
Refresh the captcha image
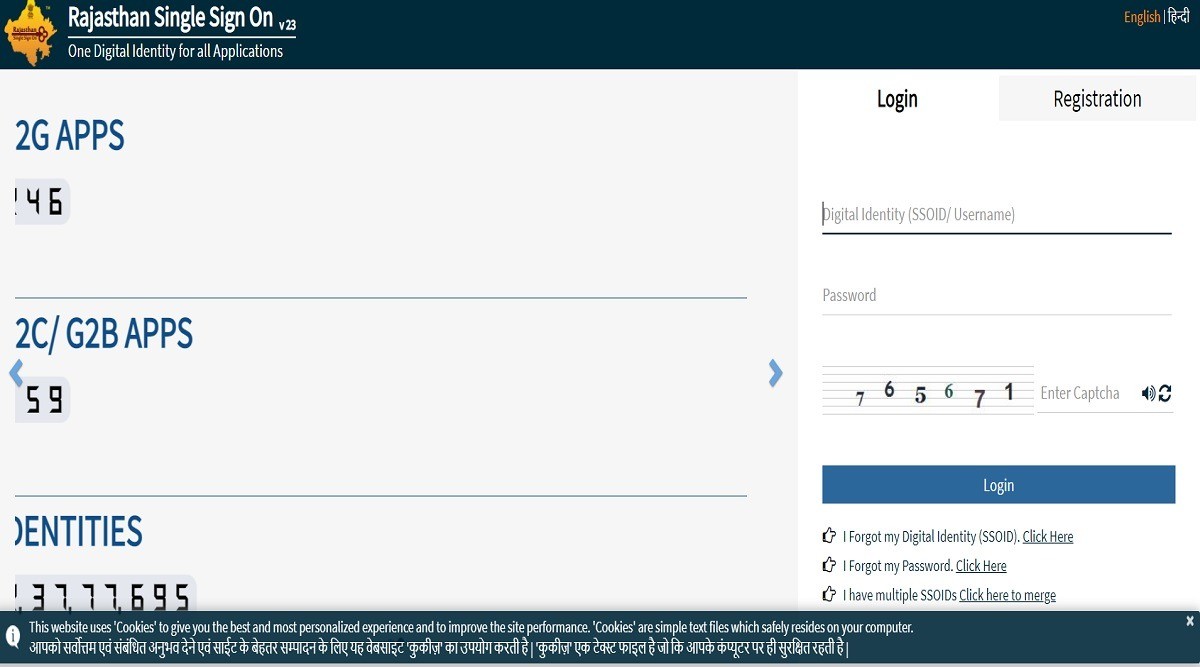1165,394
